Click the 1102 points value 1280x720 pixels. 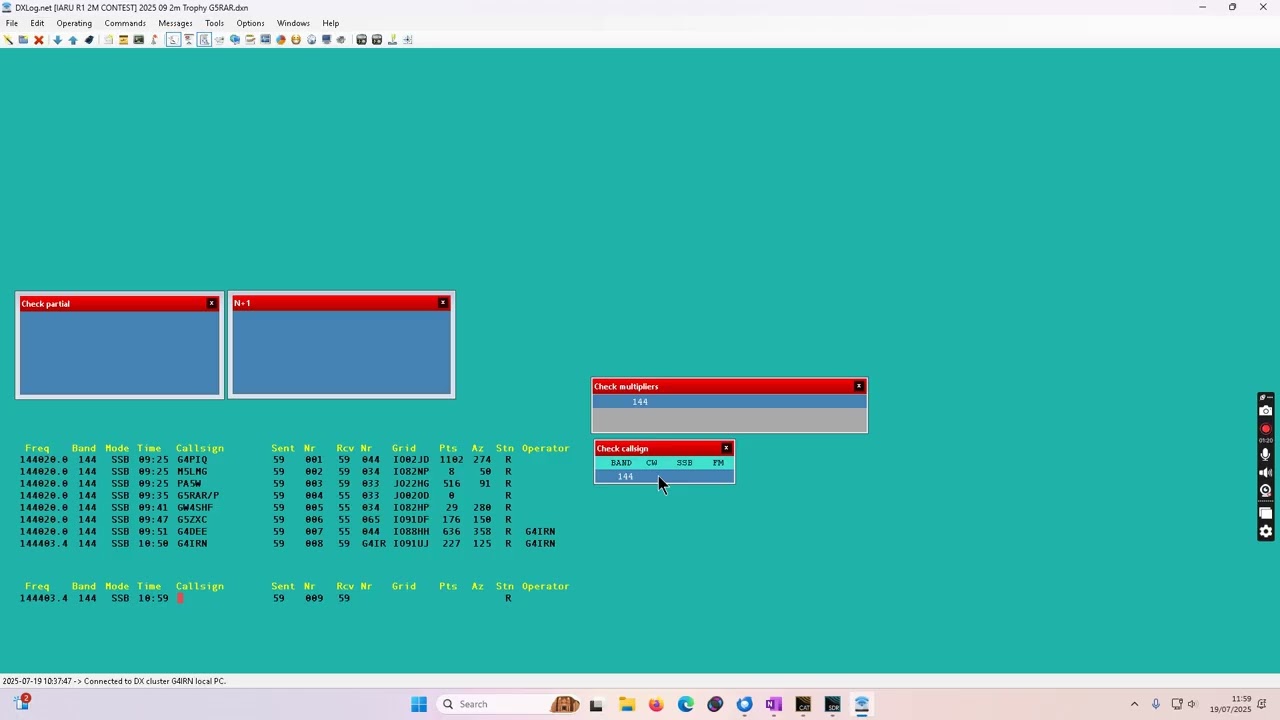coord(451,460)
